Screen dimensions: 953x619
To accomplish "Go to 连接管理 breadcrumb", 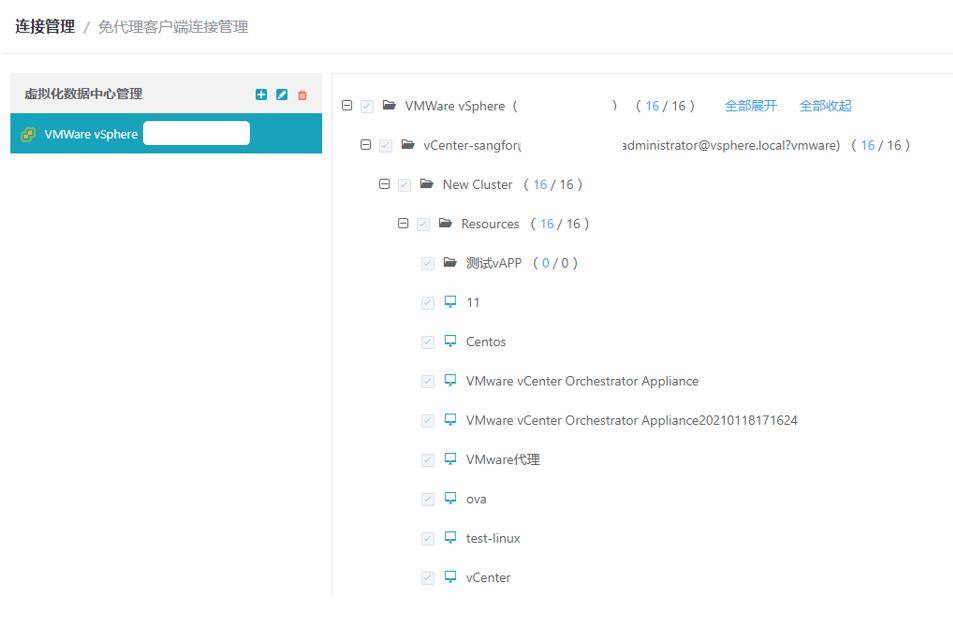I will pos(45,27).
